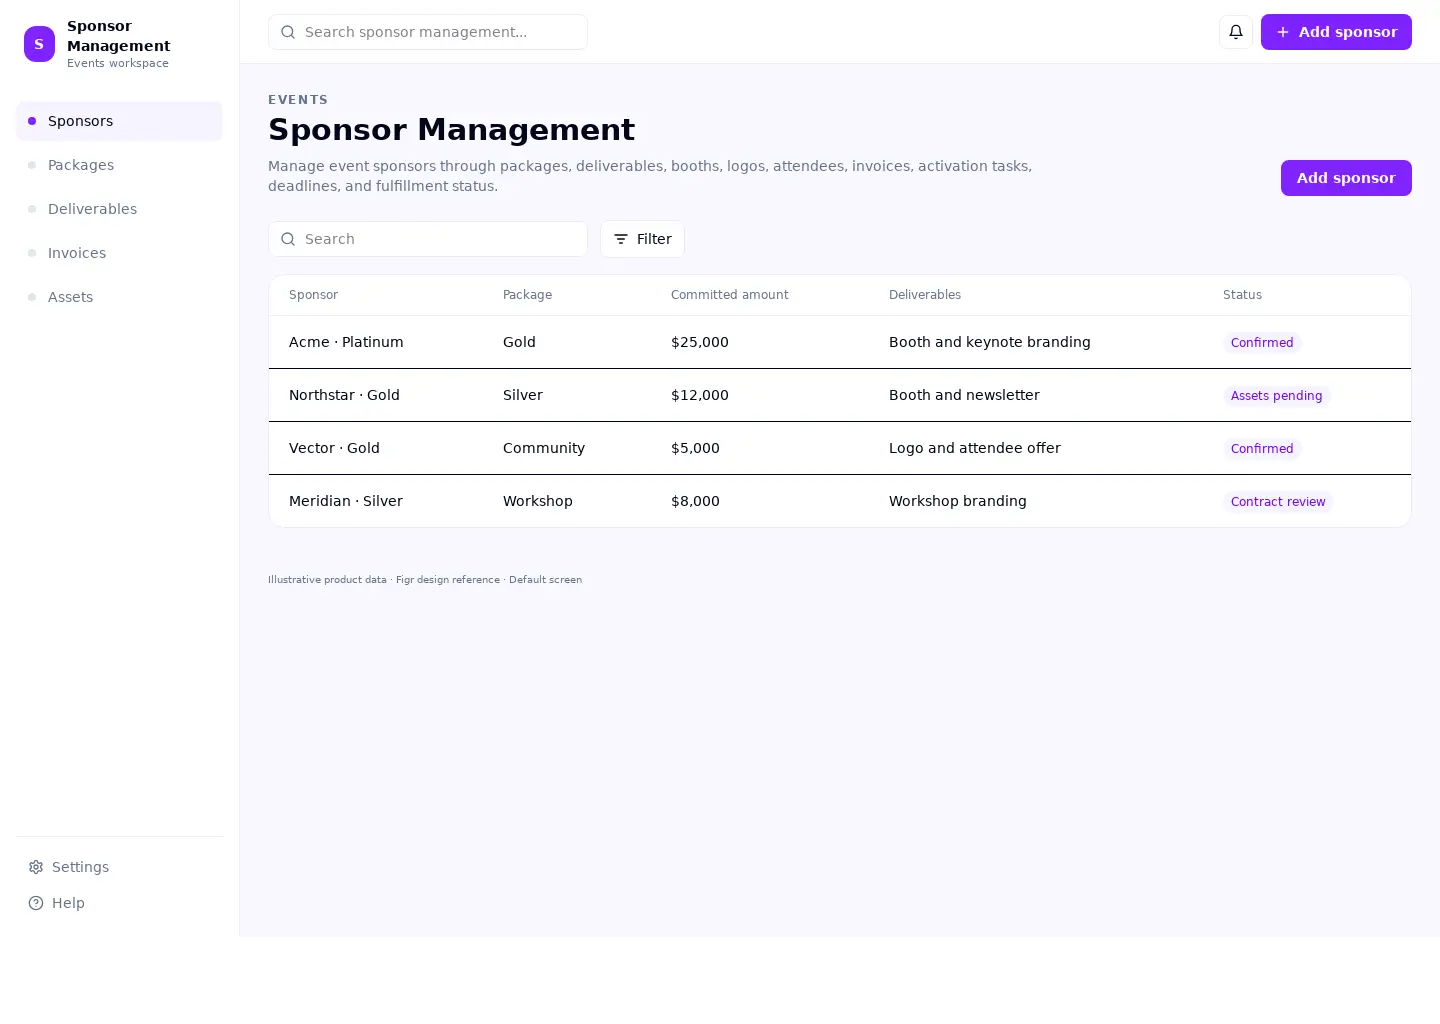This screenshot has width=1440, height=1024.
Task: Click Booth and keynote branding deliverable
Action: click(990, 342)
